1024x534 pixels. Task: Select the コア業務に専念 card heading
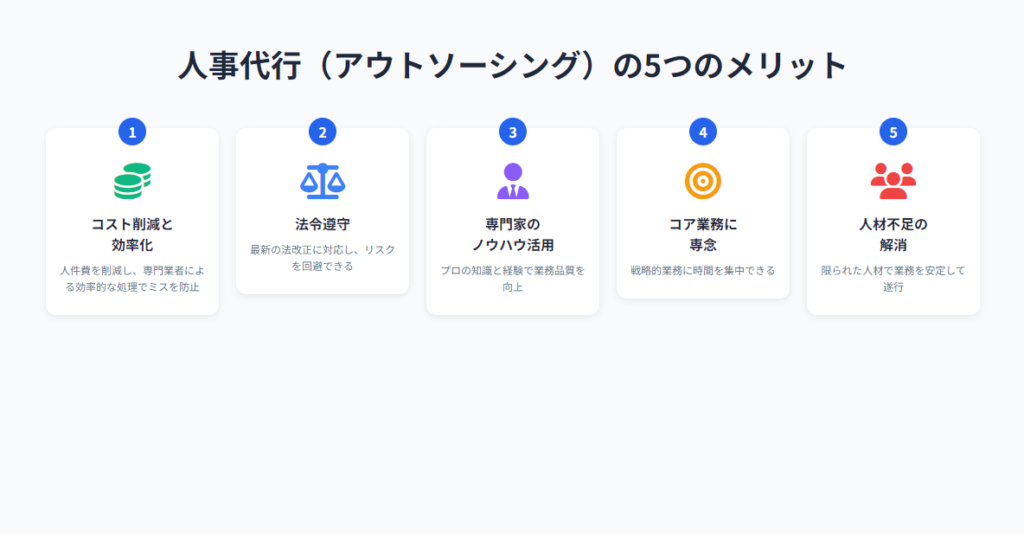(x=703, y=234)
